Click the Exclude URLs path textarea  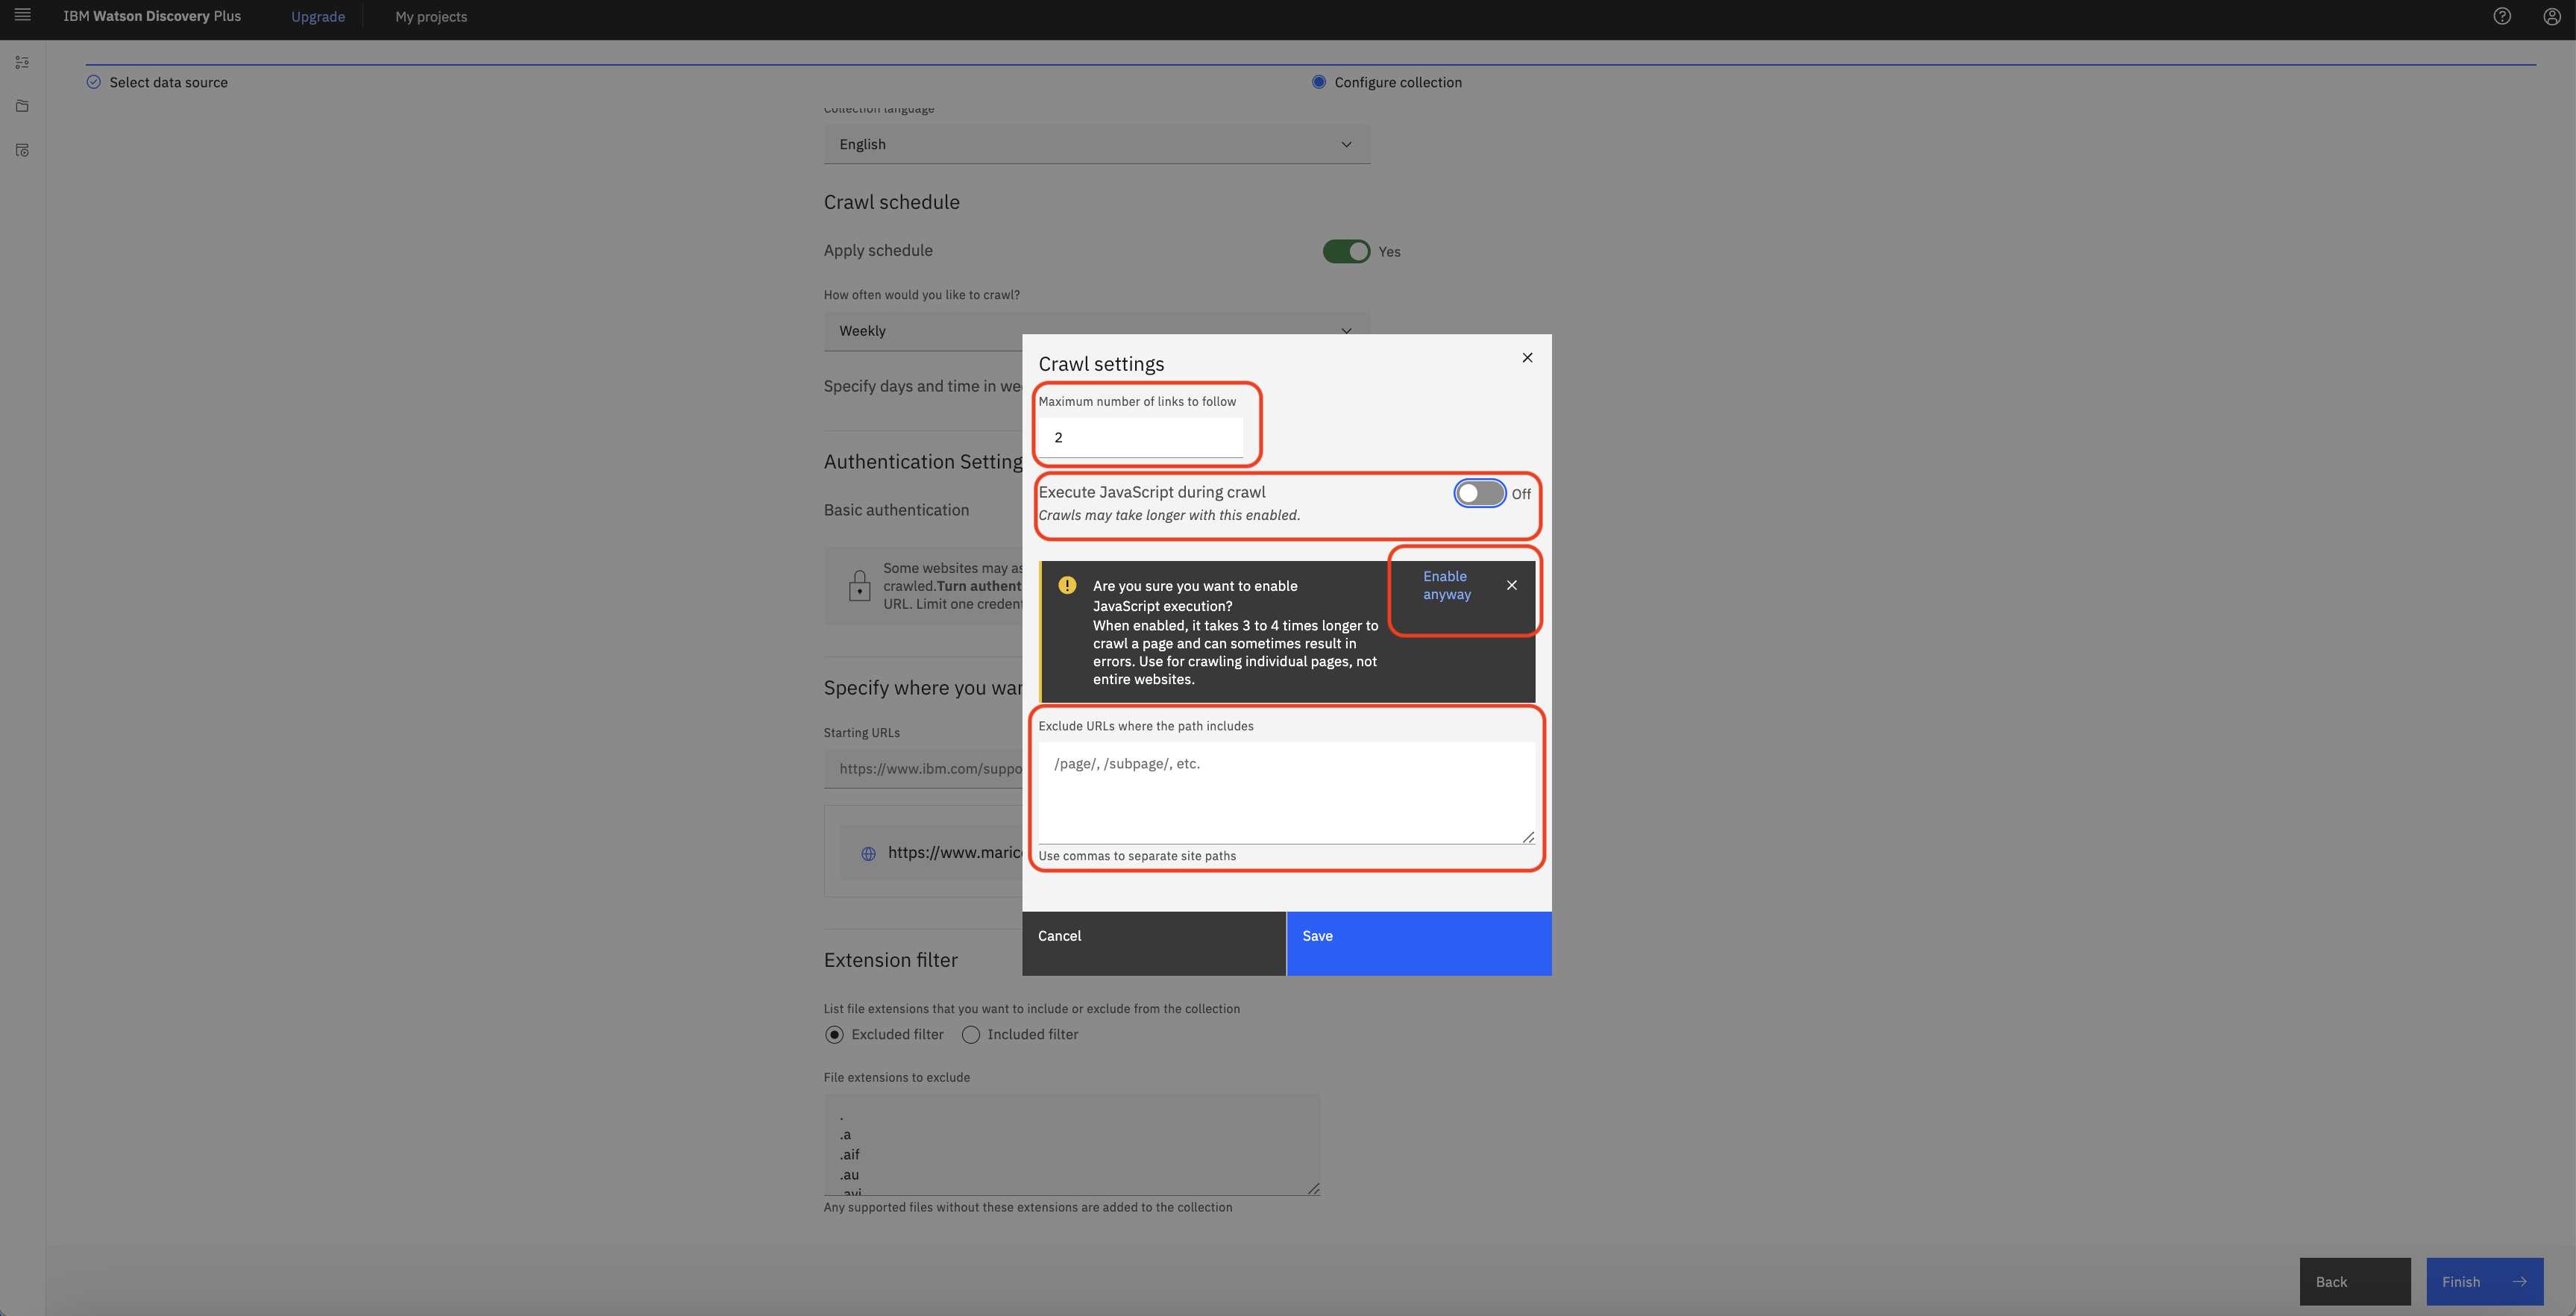click(1286, 793)
